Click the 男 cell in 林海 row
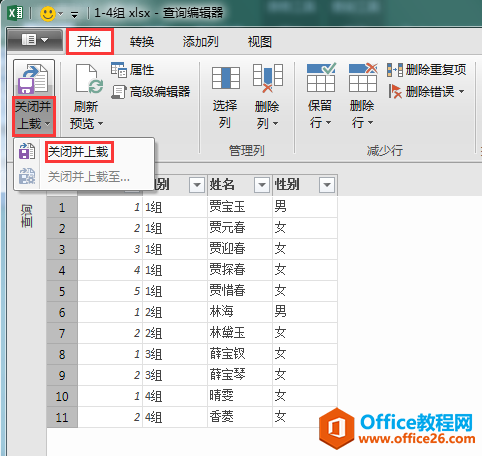The width and height of the screenshot is (482, 456). pyautogui.click(x=305, y=312)
